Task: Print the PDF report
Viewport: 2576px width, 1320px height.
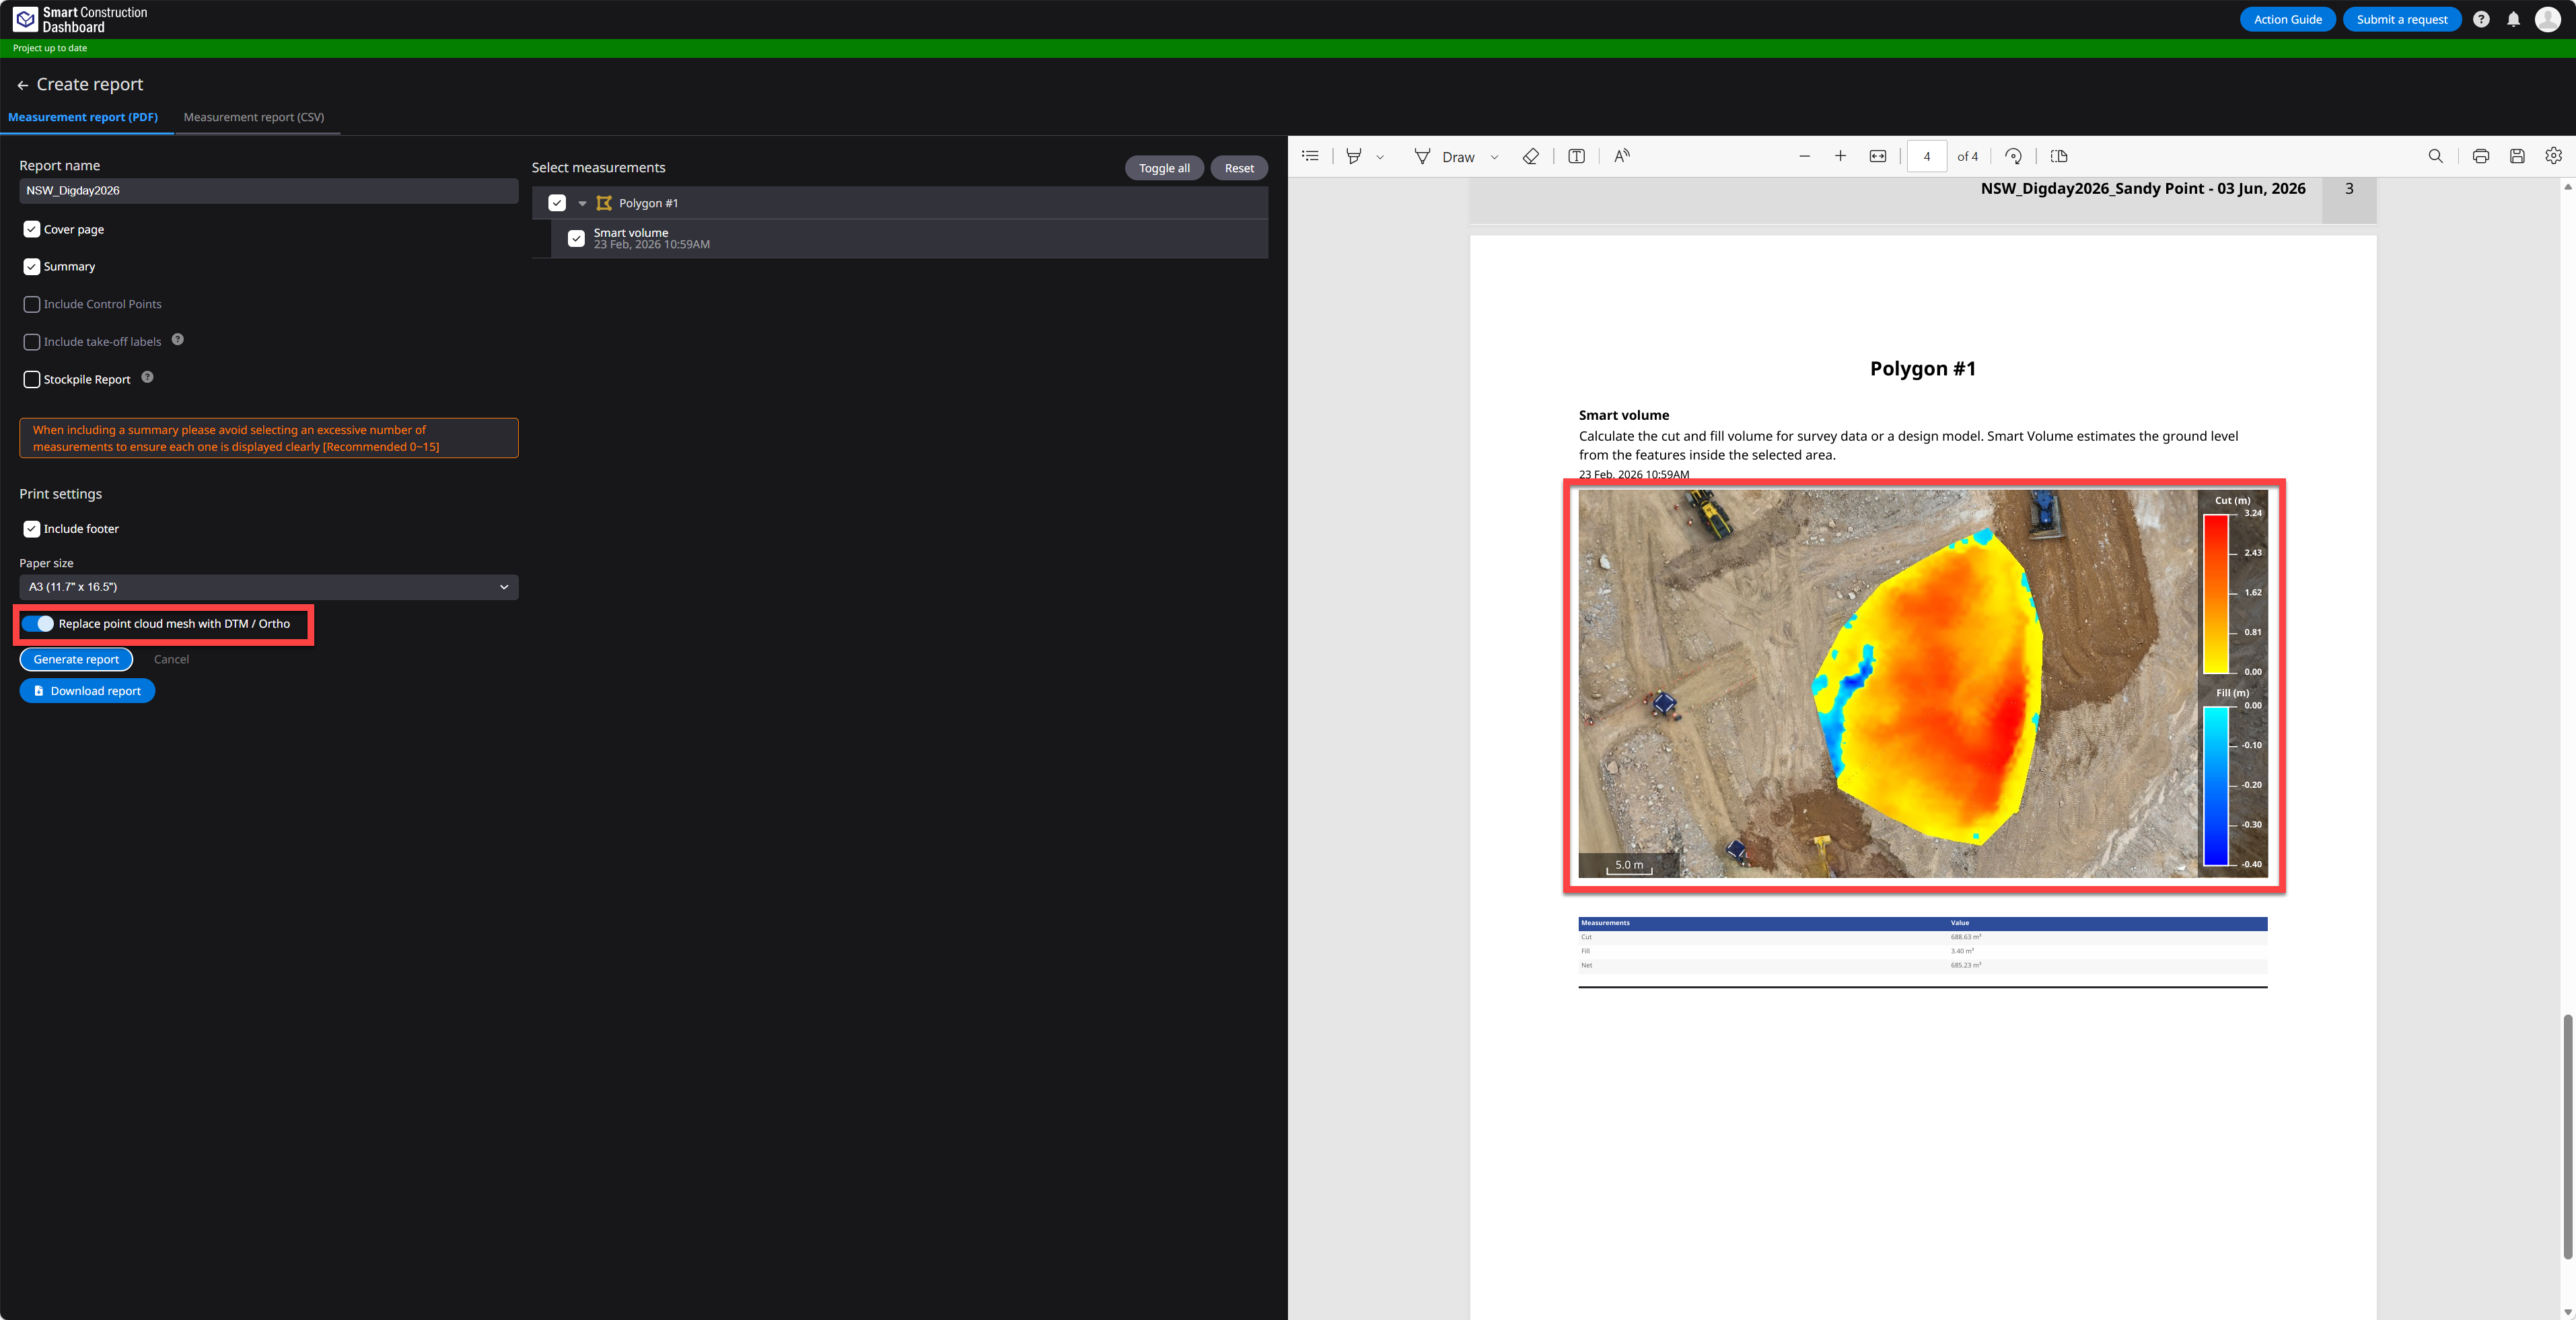Action: click(2480, 156)
